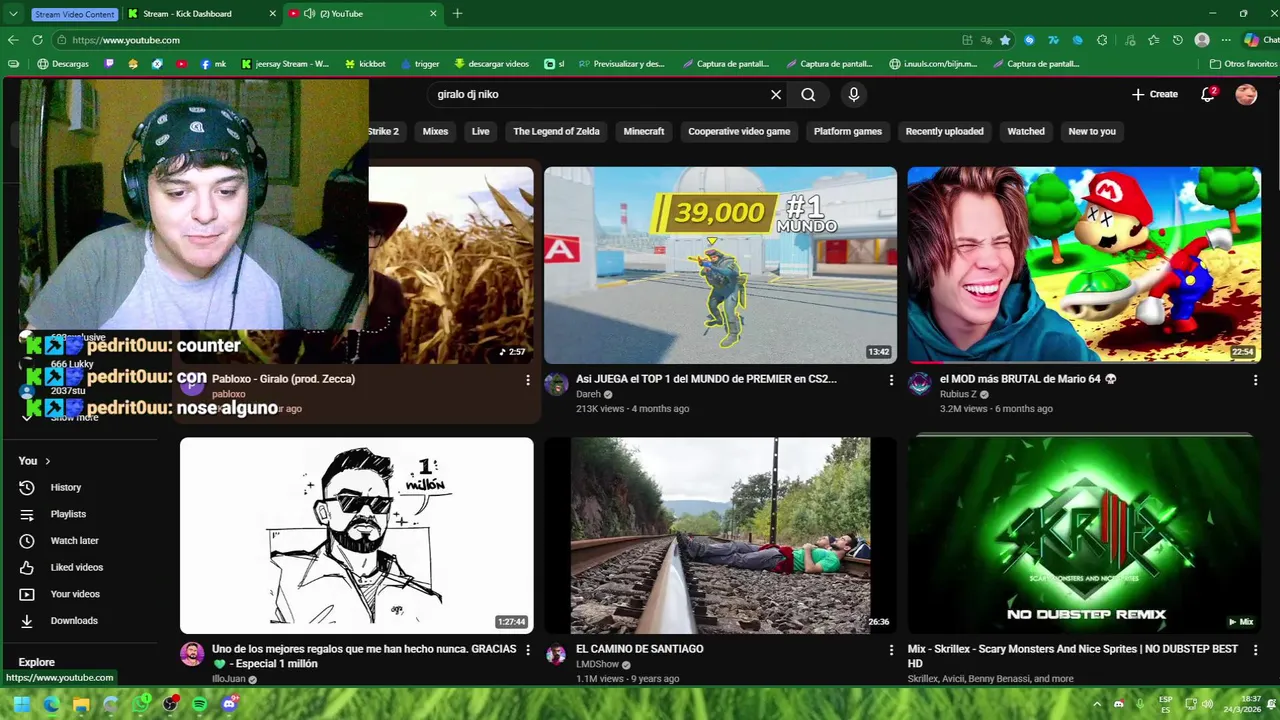The image size is (1280, 720).
Task: Open options menu for Skrillex mix
Action: [1255, 650]
